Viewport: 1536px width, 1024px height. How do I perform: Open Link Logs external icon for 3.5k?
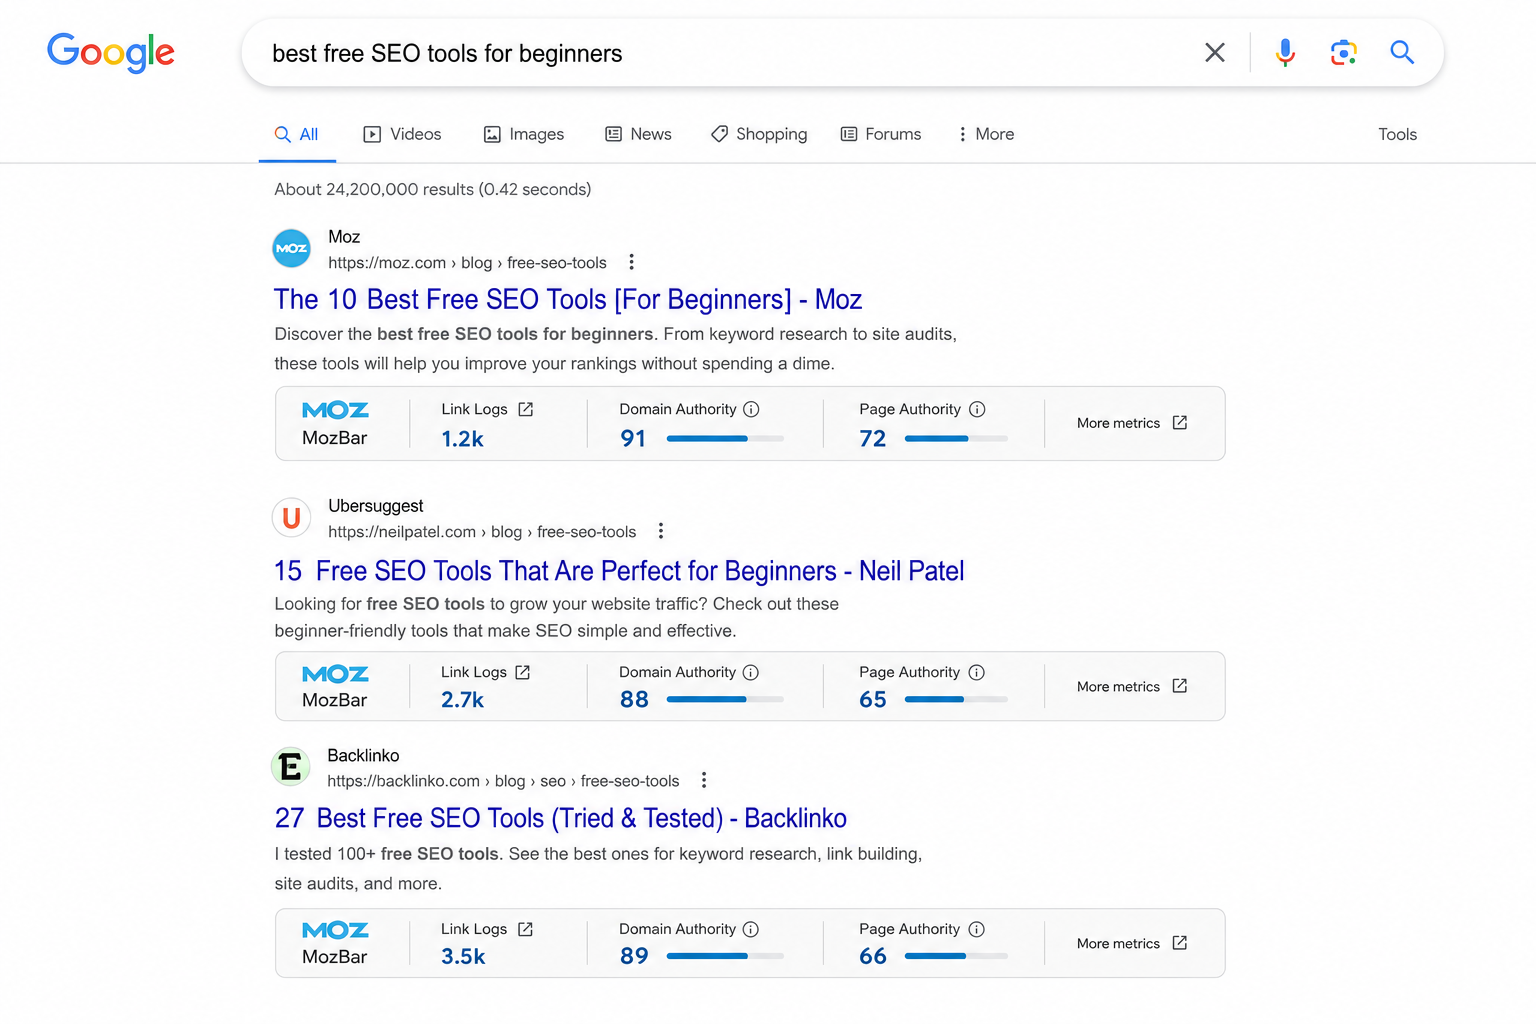(525, 929)
